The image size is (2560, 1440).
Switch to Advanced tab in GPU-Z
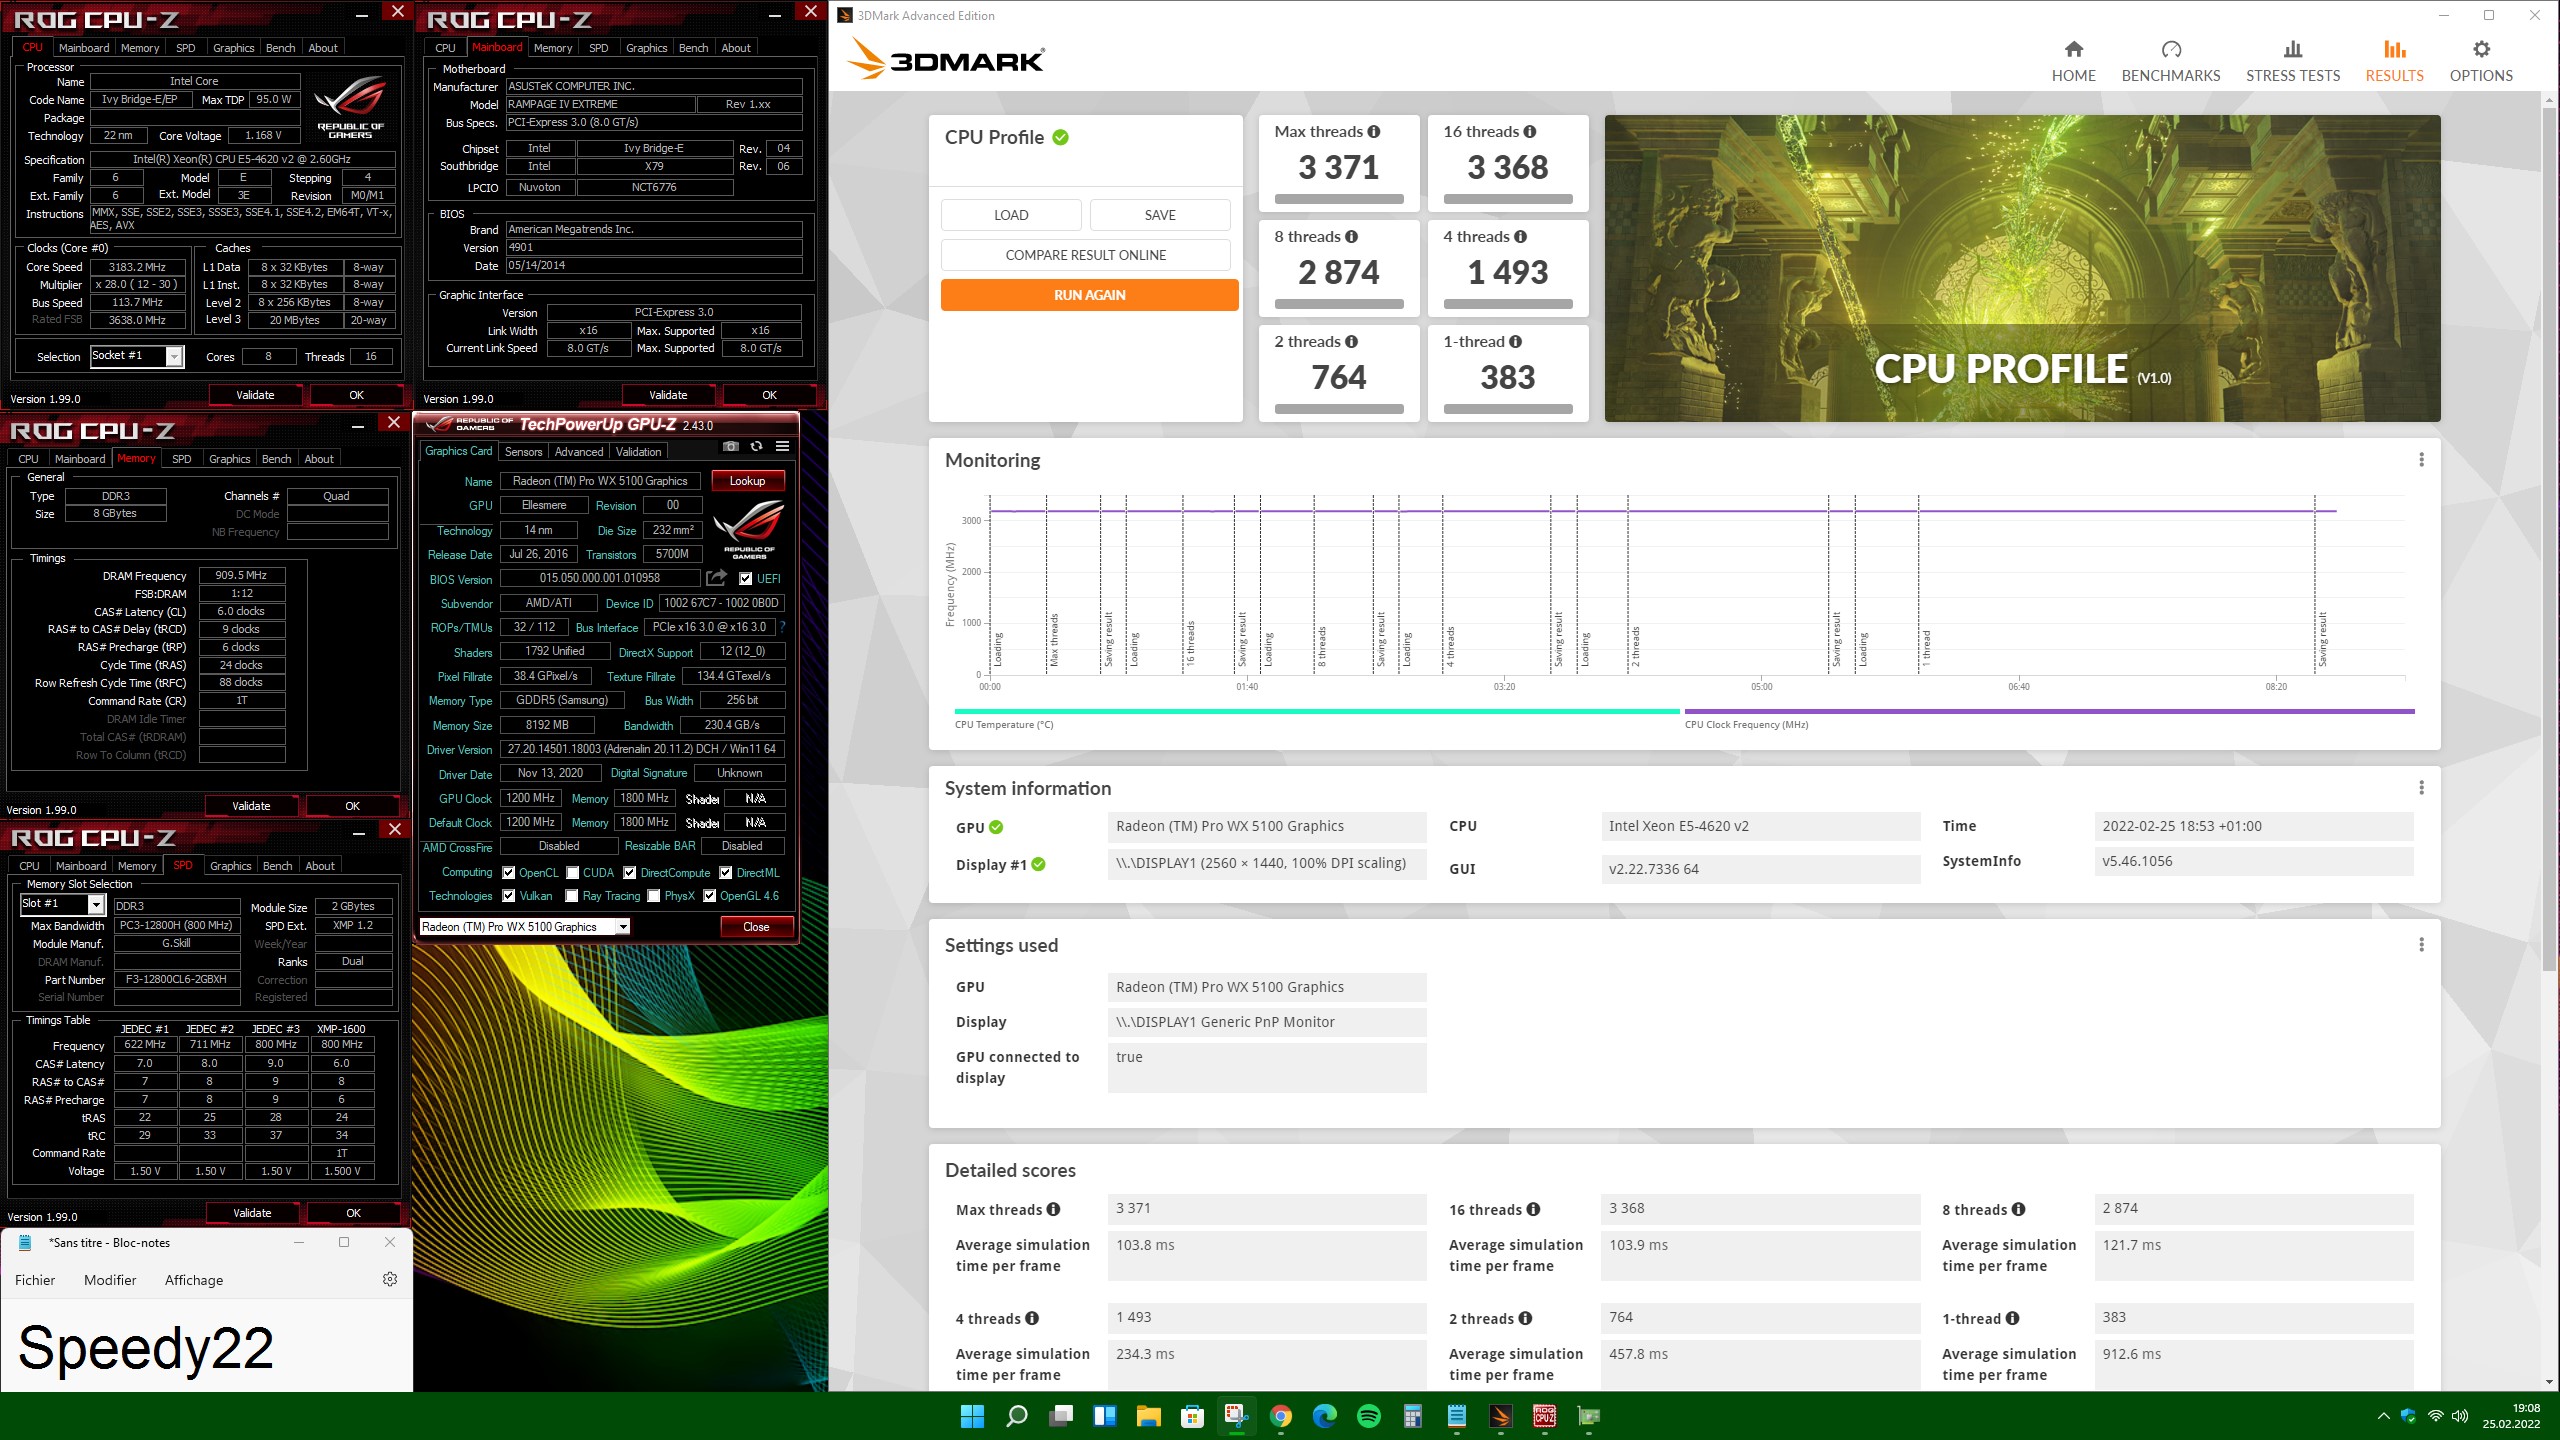coord(579,452)
